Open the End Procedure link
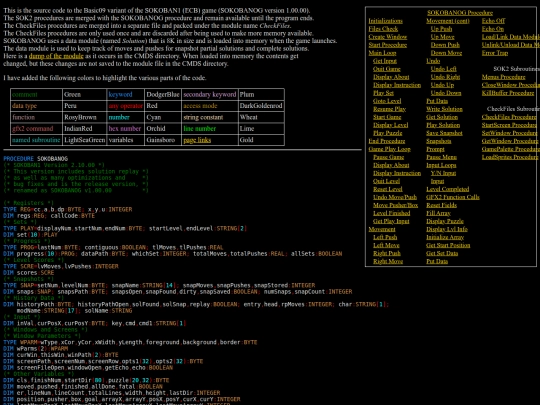540x405 pixels. (387, 141)
